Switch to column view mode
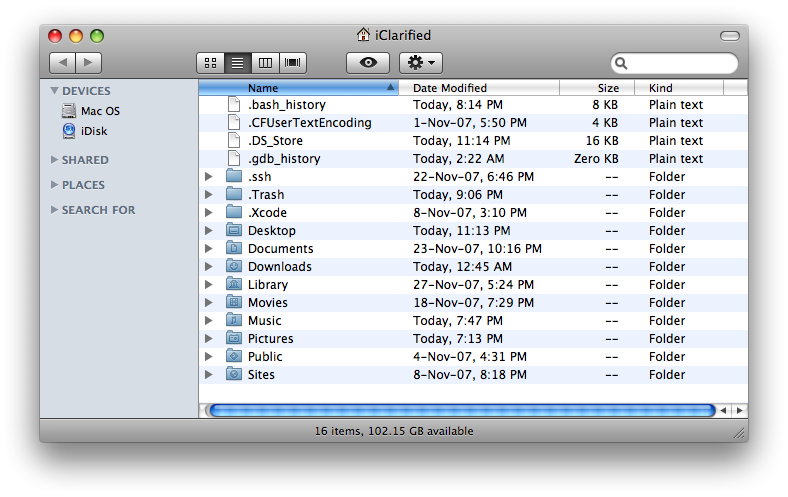The width and height of the screenshot is (788, 497). pos(265,62)
